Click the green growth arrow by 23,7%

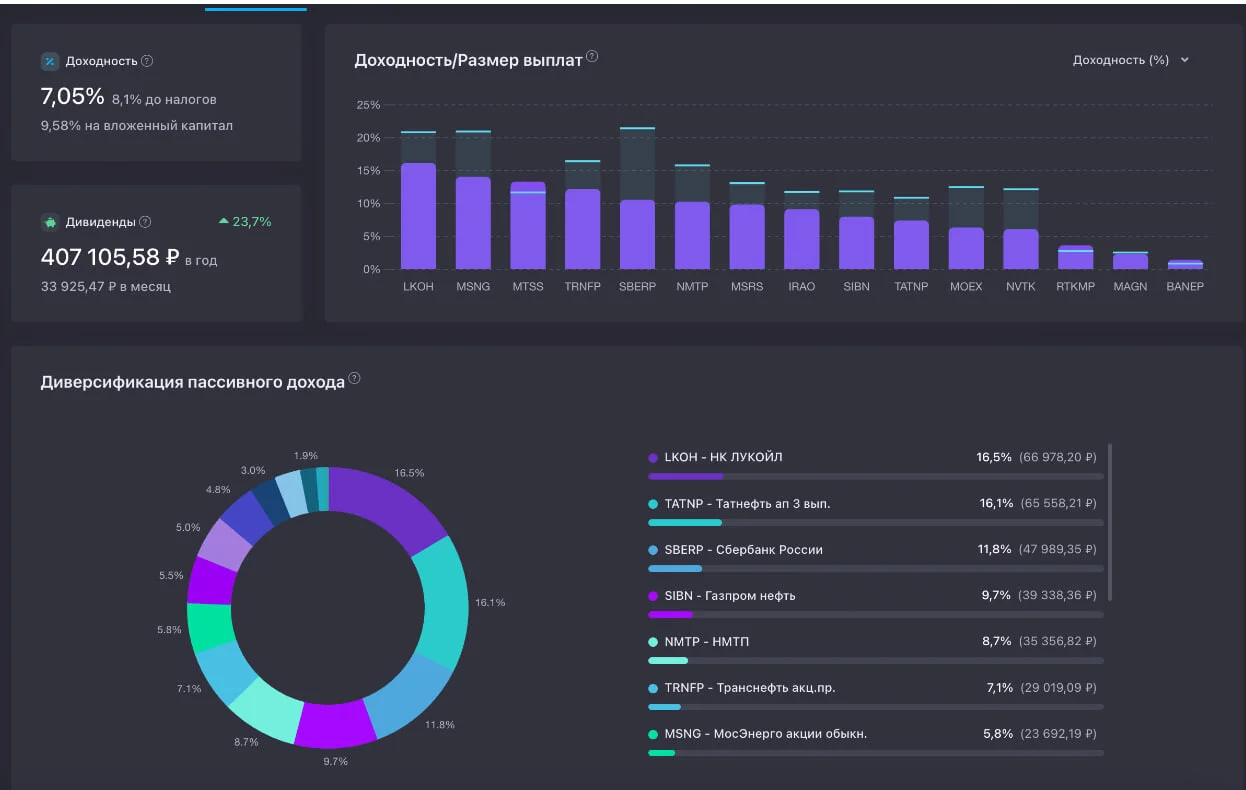(x=224, y=221)
